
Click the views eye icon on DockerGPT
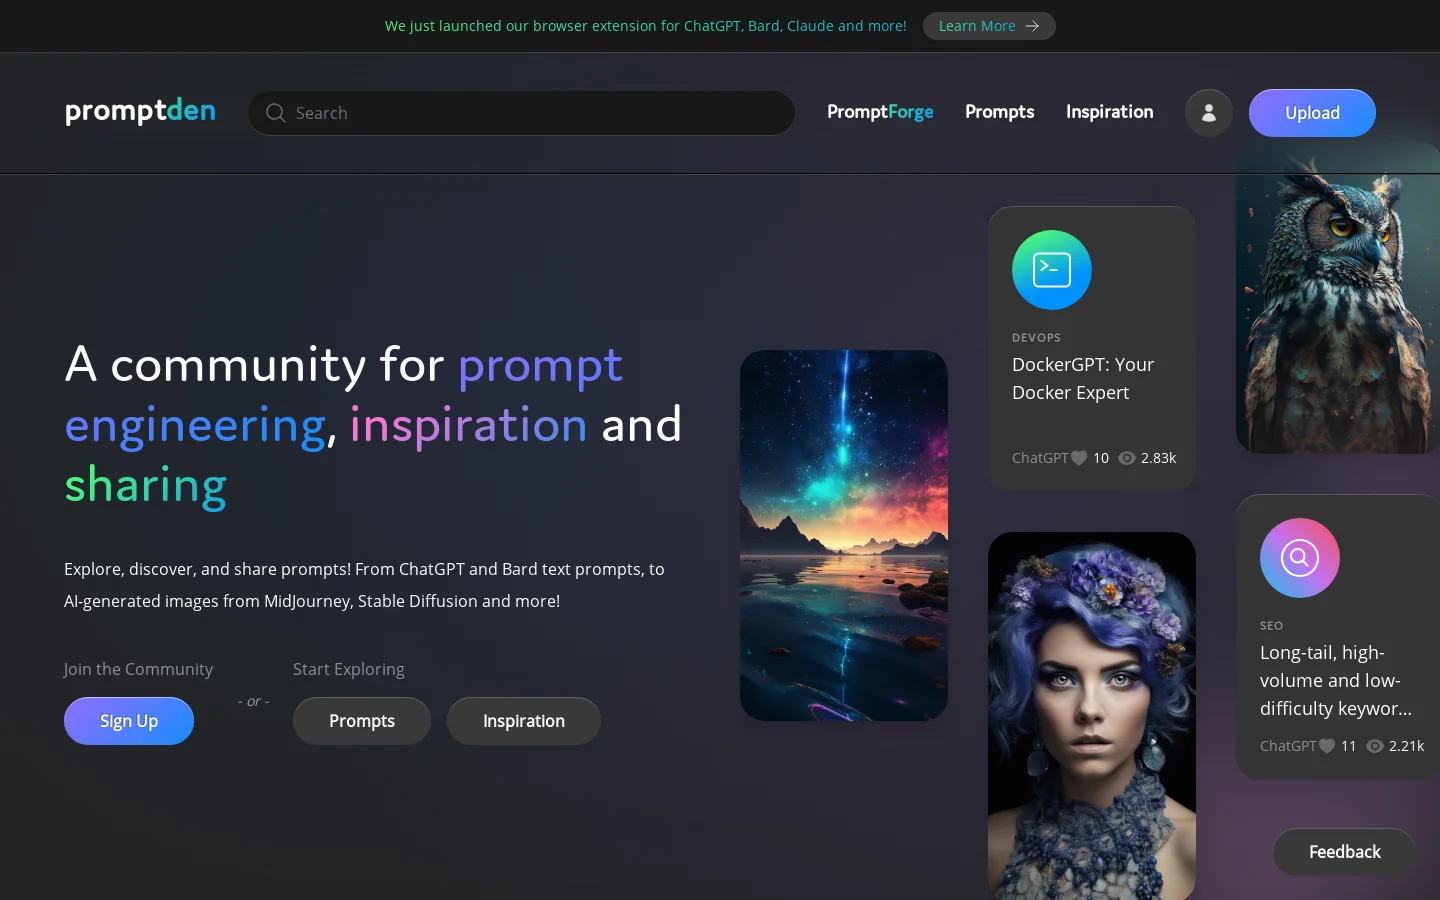click(1127, 458)
